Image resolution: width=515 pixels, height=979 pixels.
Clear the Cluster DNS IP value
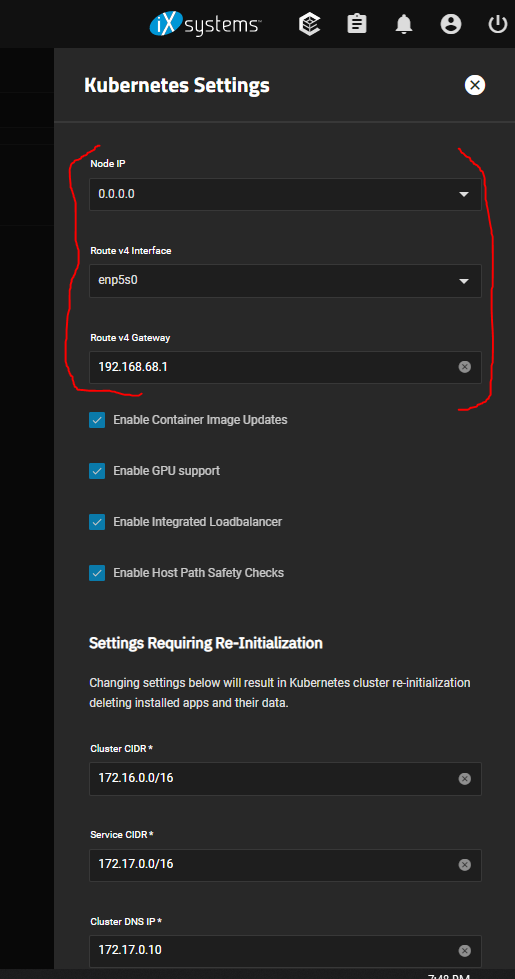[464, 951]
